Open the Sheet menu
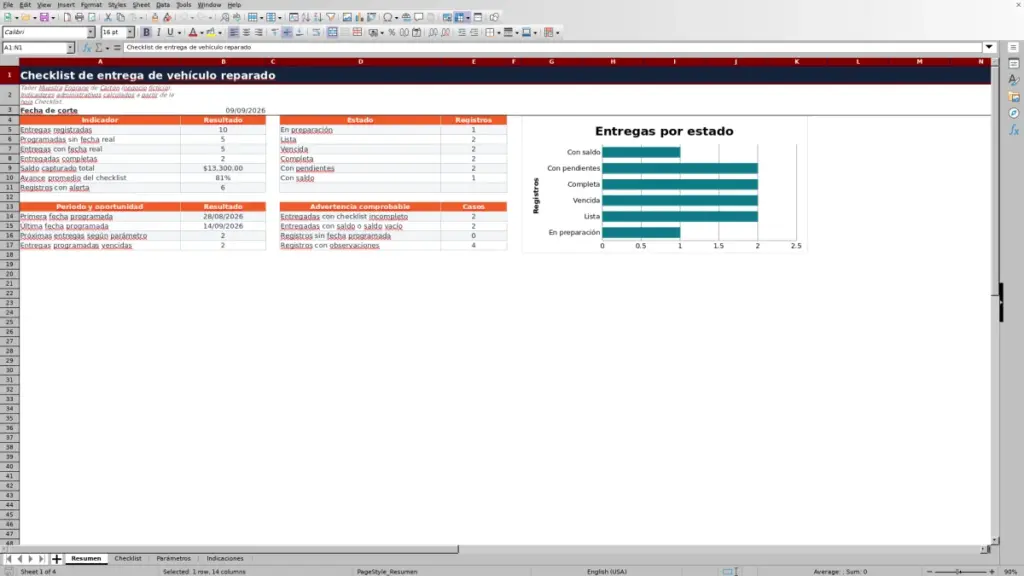 (141, 5)
